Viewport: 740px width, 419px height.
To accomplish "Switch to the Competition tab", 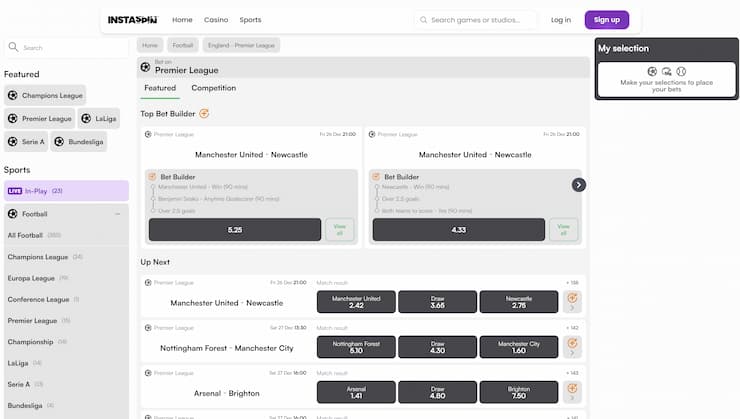I will (x=213, y=88).
